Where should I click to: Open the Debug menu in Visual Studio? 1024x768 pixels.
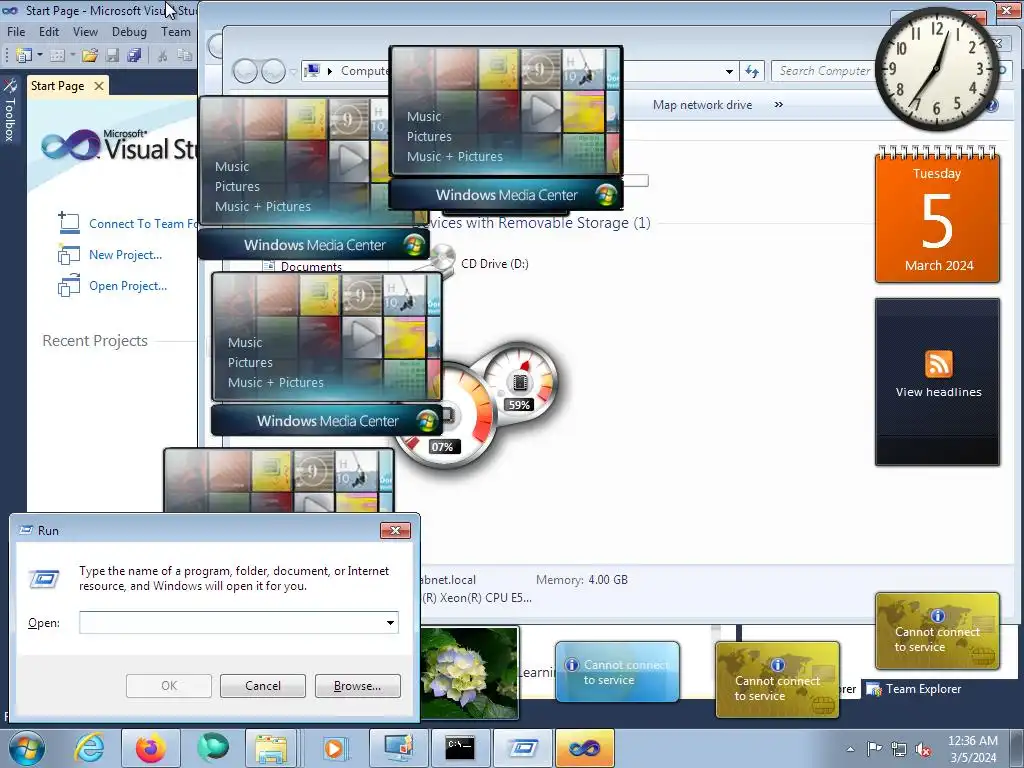click(129, 31)
